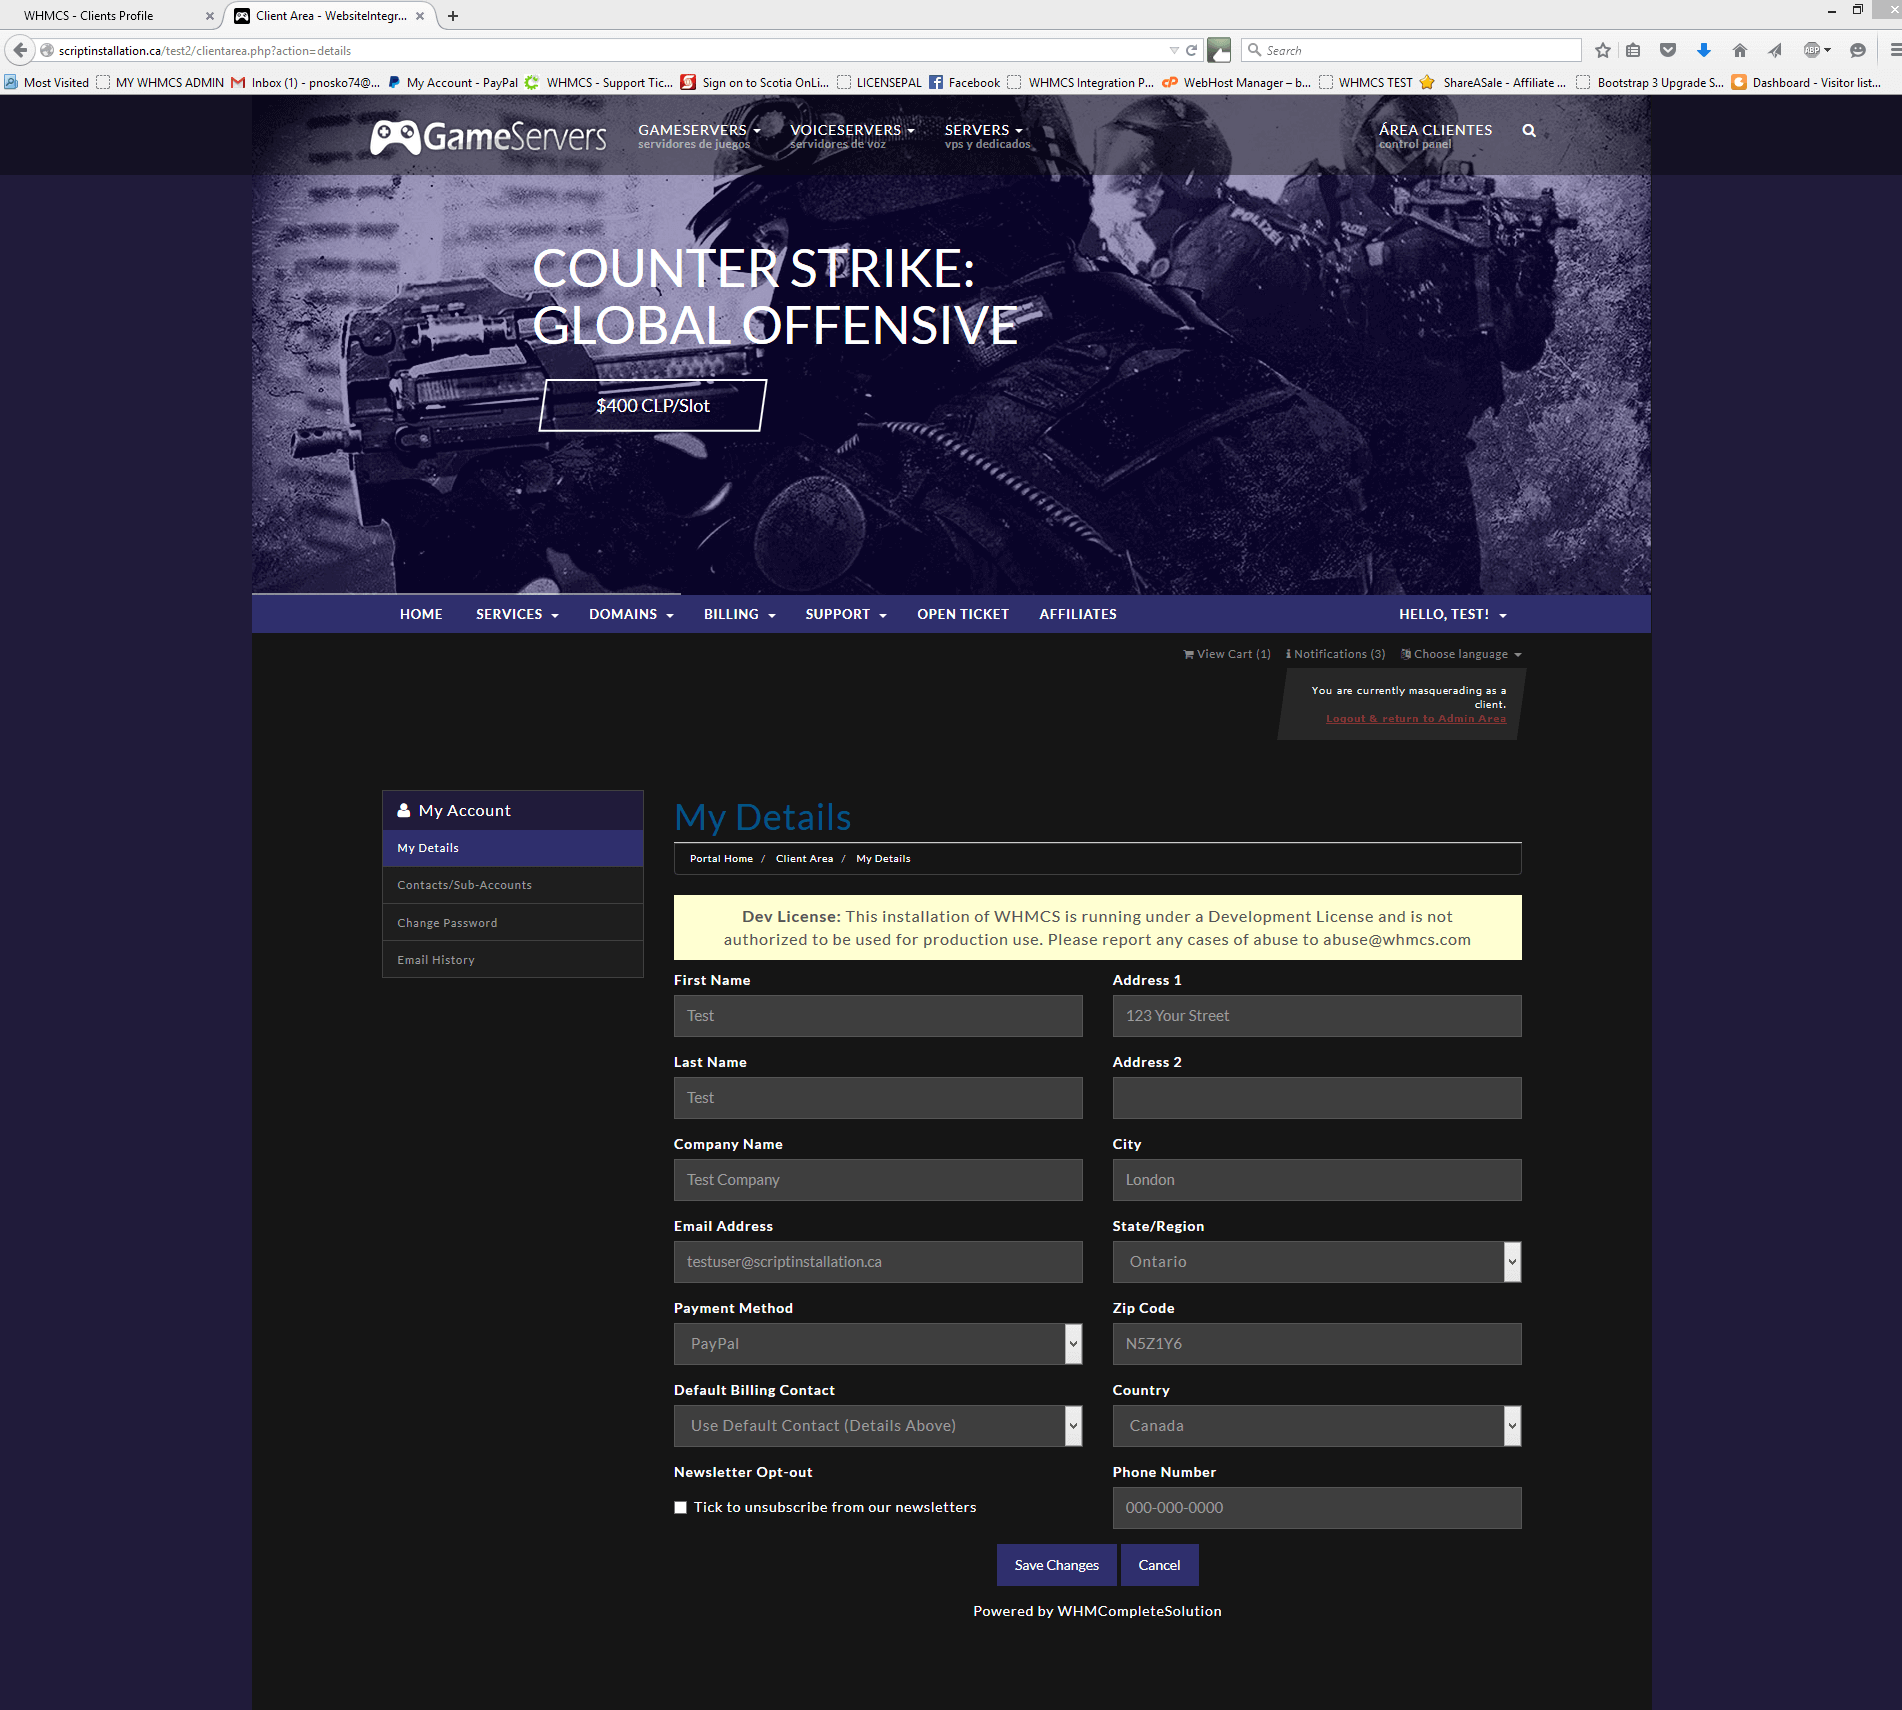The width and height of the screenshot is (1902, 1710).
Task: Open the WHMCS - Support Tickets bookmark
Action: point(599,83)
